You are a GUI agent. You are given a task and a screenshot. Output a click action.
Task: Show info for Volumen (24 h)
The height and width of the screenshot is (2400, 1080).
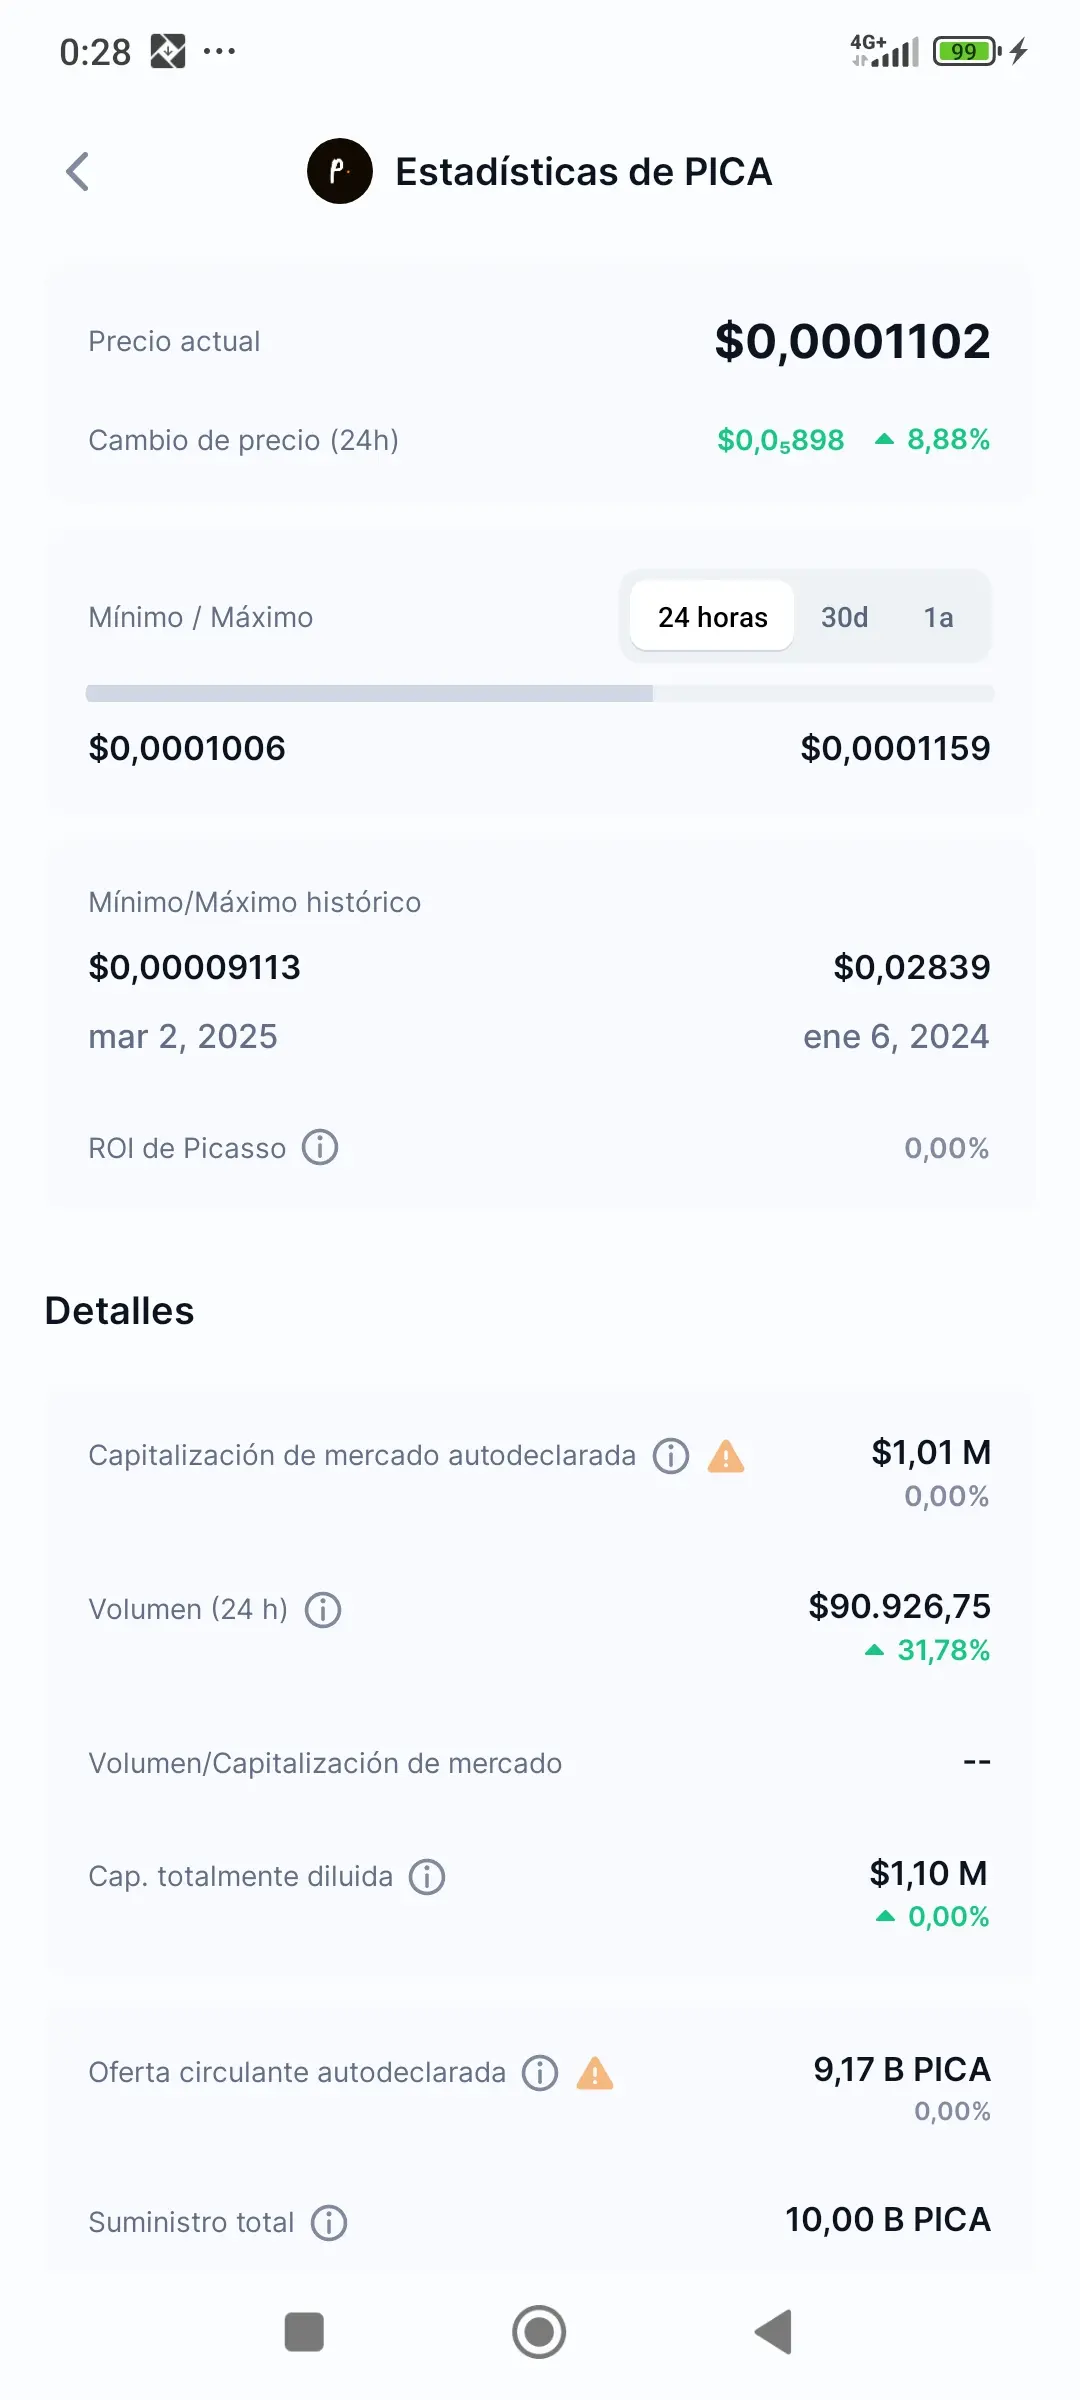(323, 1610)
